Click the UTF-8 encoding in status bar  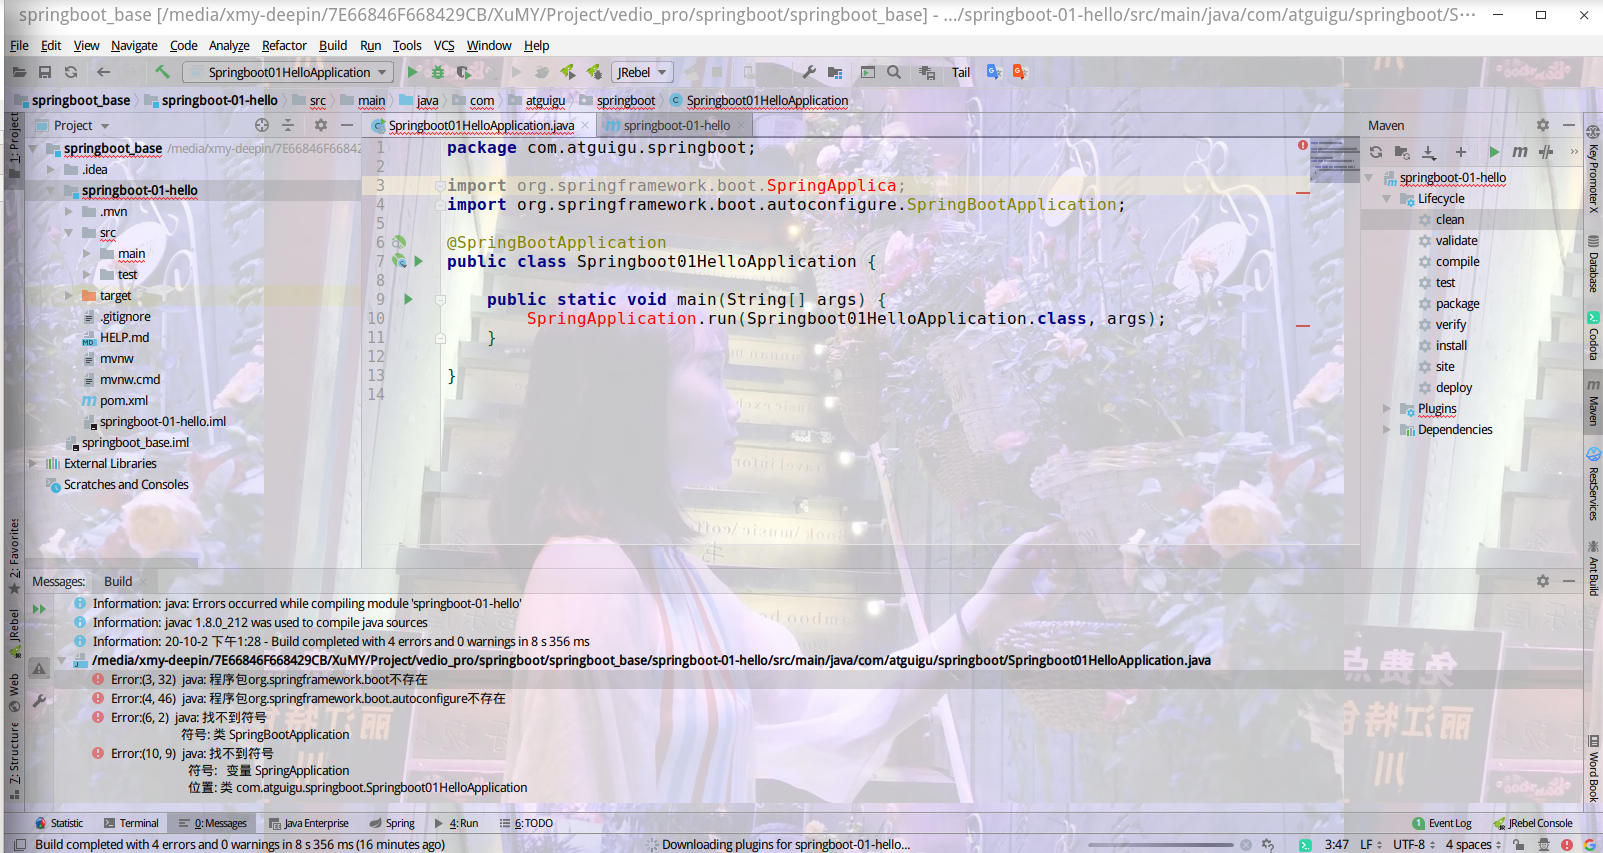point(1415,844)
